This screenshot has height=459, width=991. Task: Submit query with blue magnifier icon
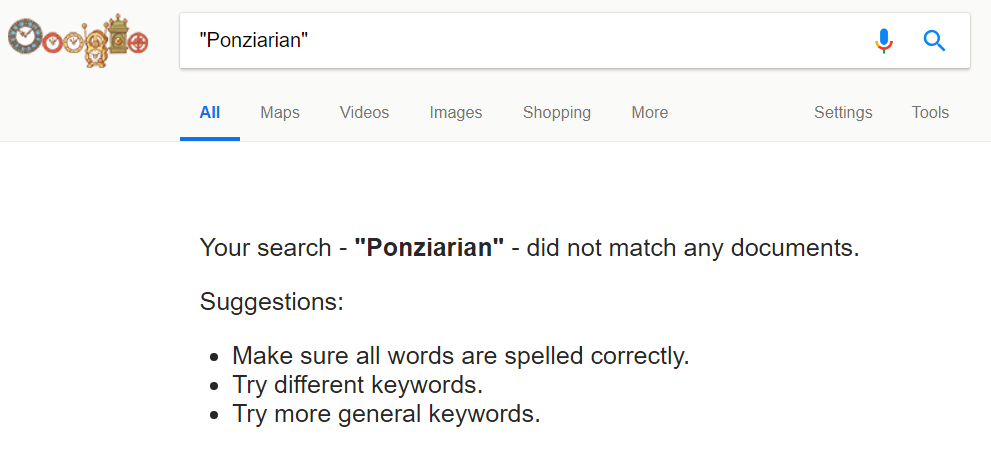tap(934, 41)
